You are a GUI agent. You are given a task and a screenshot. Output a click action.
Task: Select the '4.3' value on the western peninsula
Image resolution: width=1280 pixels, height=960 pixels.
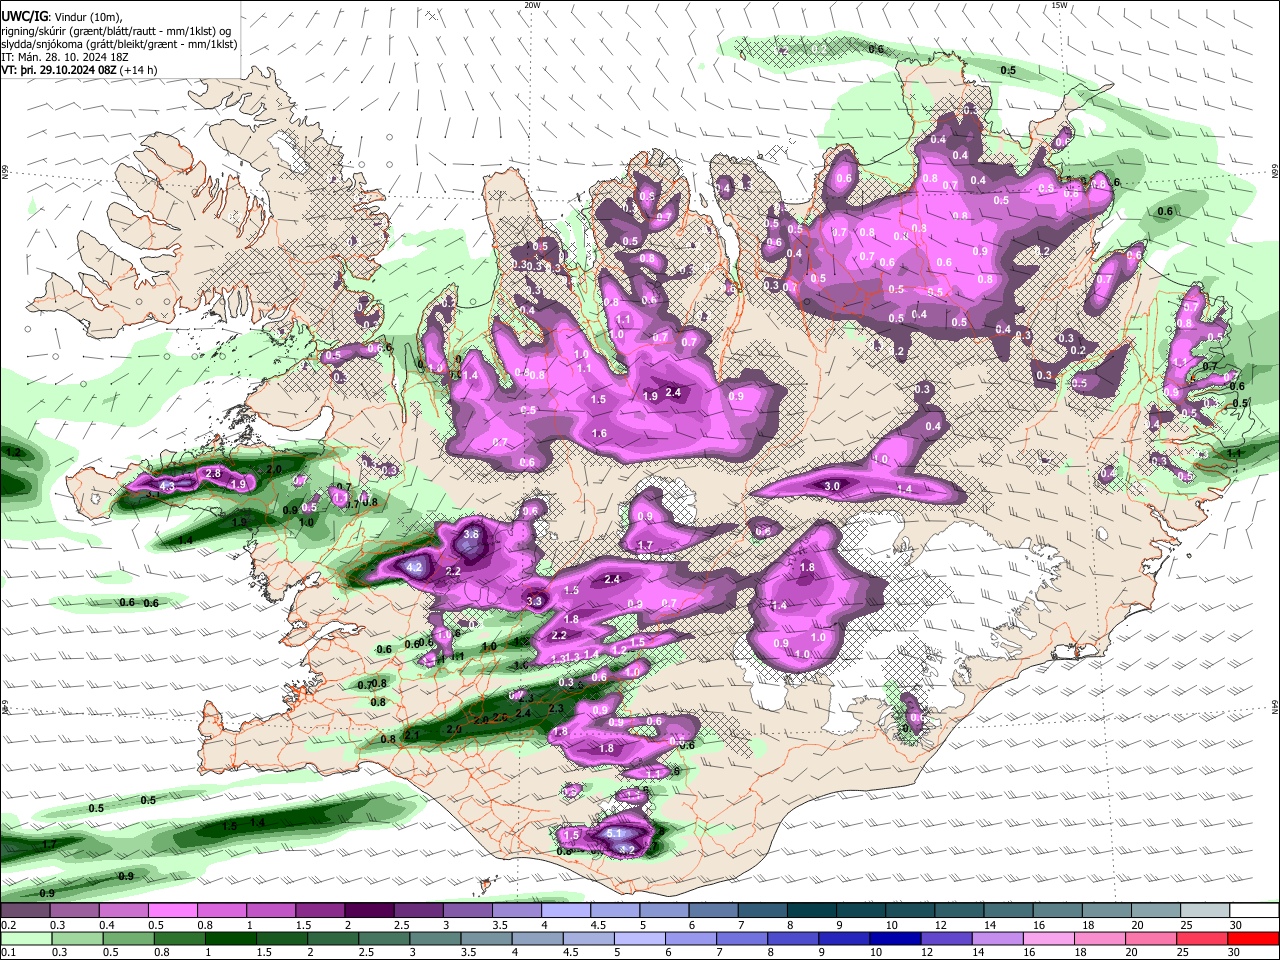pyautogui.click(x=167, y=486)
